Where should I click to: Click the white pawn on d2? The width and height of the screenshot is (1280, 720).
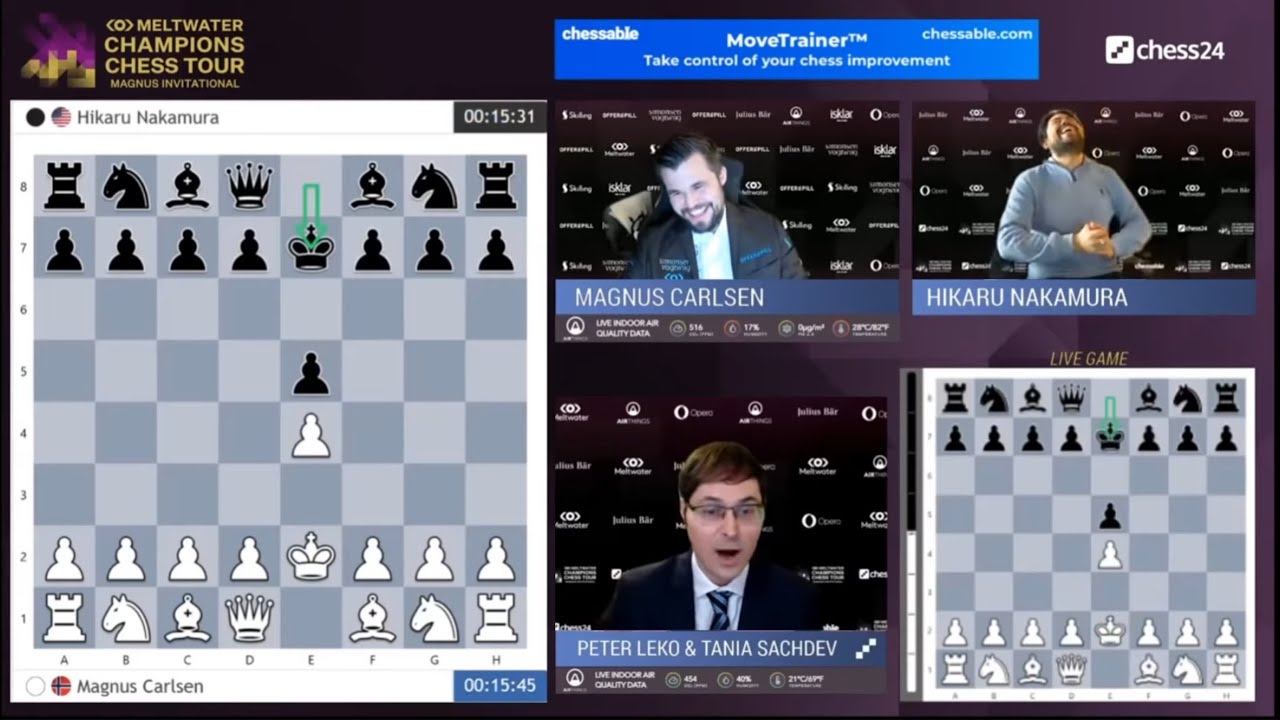click(x=249, y=558)
